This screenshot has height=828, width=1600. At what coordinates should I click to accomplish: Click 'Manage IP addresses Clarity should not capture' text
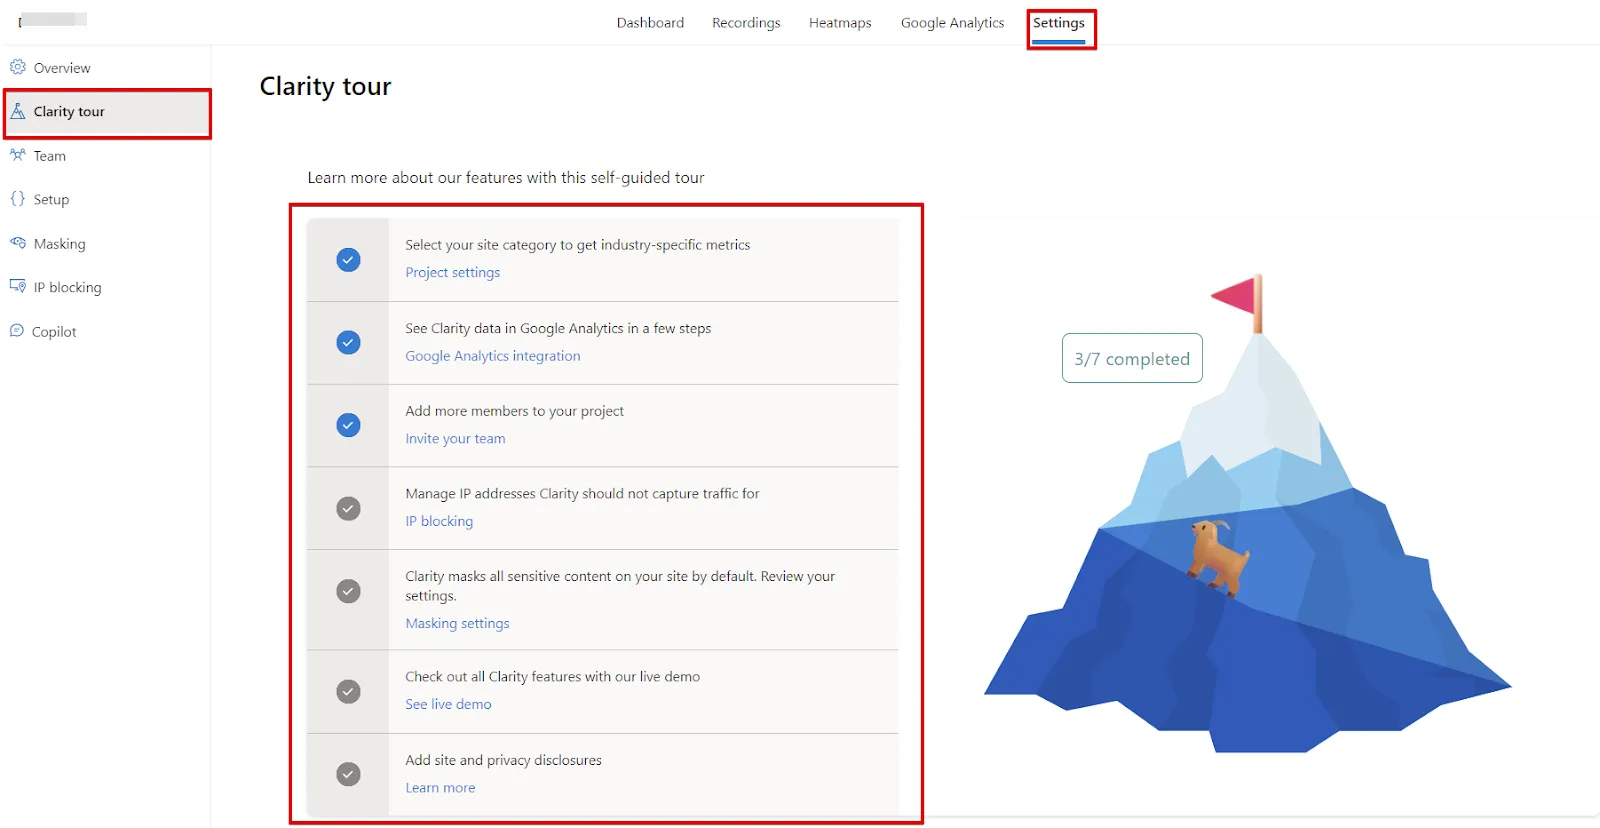click(x=582, y=494)
